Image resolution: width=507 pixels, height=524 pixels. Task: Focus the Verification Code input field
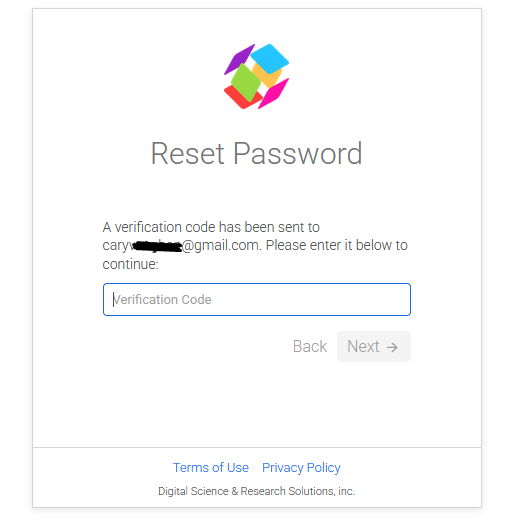pyautogui.click(x=257, y=299)
